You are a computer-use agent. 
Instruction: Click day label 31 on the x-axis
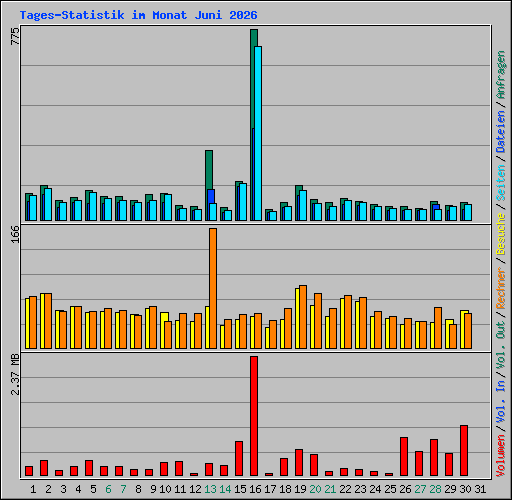click(480, 489)
